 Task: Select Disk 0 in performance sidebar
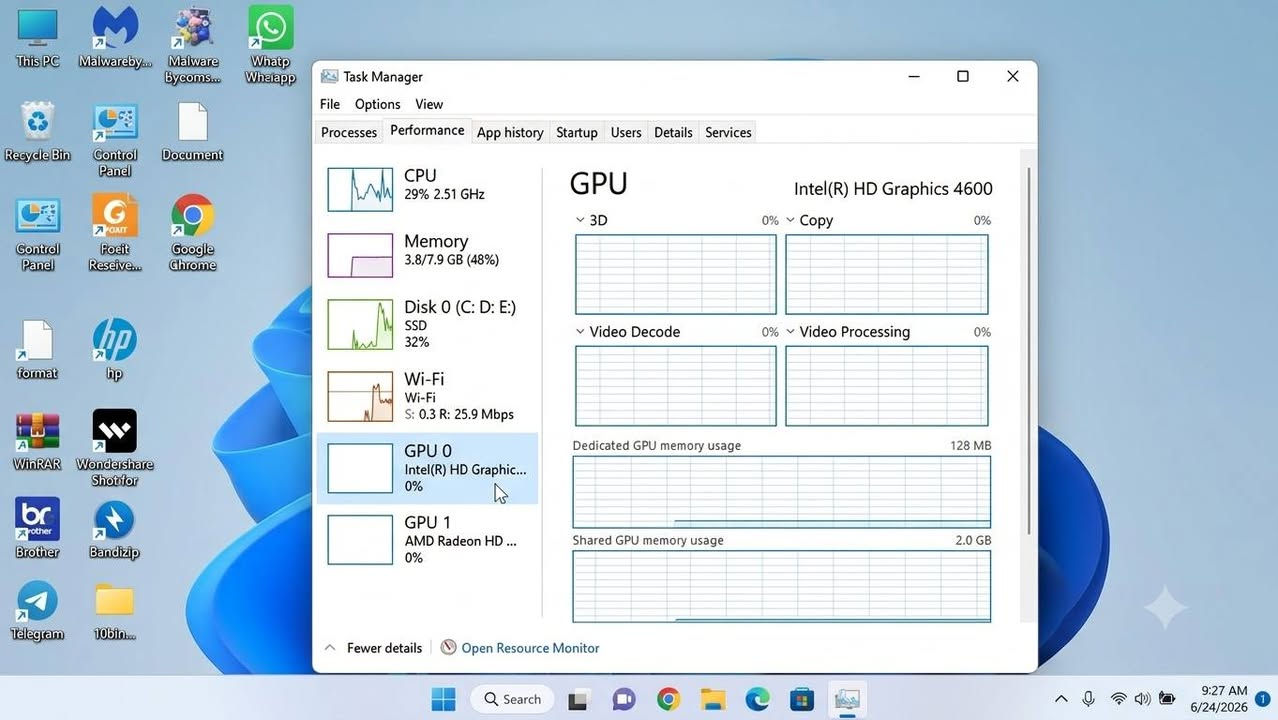click(428, 324)
